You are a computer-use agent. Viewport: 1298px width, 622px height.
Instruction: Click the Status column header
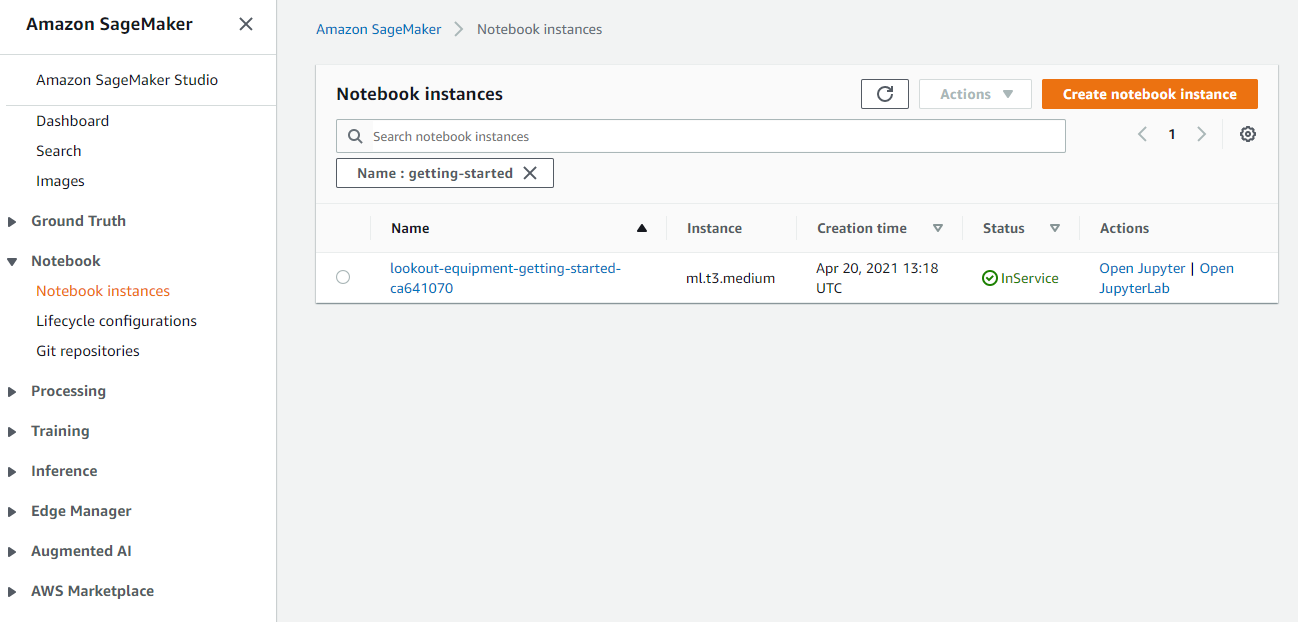(1004, 228)
